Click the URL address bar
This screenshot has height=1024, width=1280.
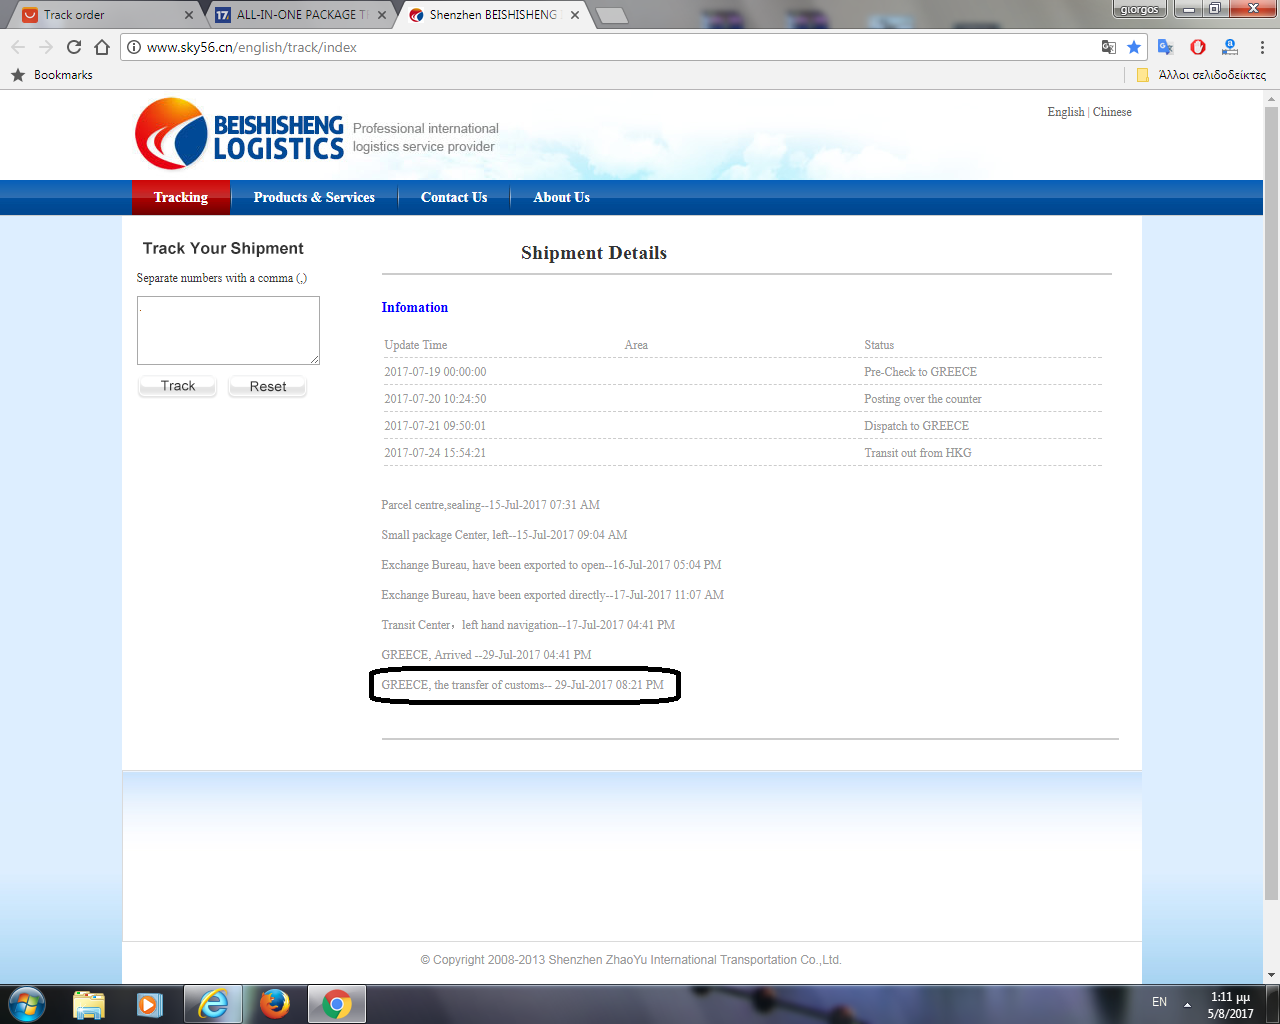coord(600,47)
